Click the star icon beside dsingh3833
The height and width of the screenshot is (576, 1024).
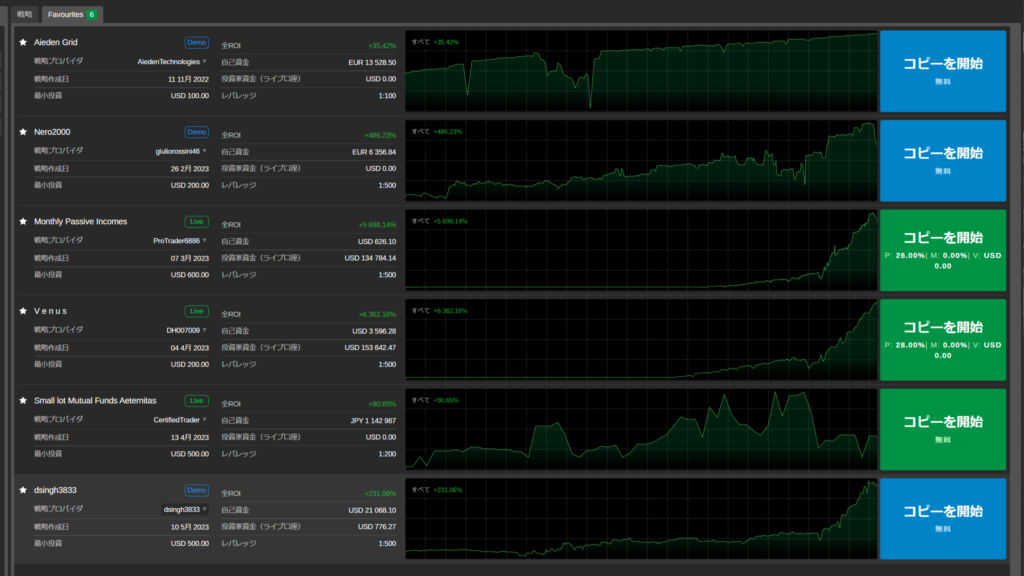23,490
